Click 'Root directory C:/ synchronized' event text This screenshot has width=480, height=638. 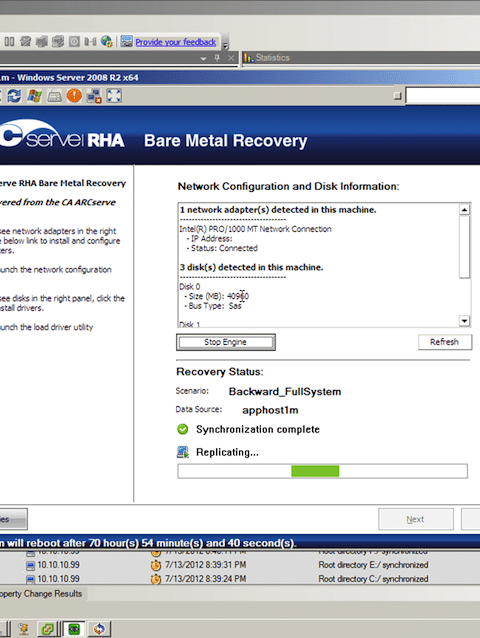click(373, 579)
